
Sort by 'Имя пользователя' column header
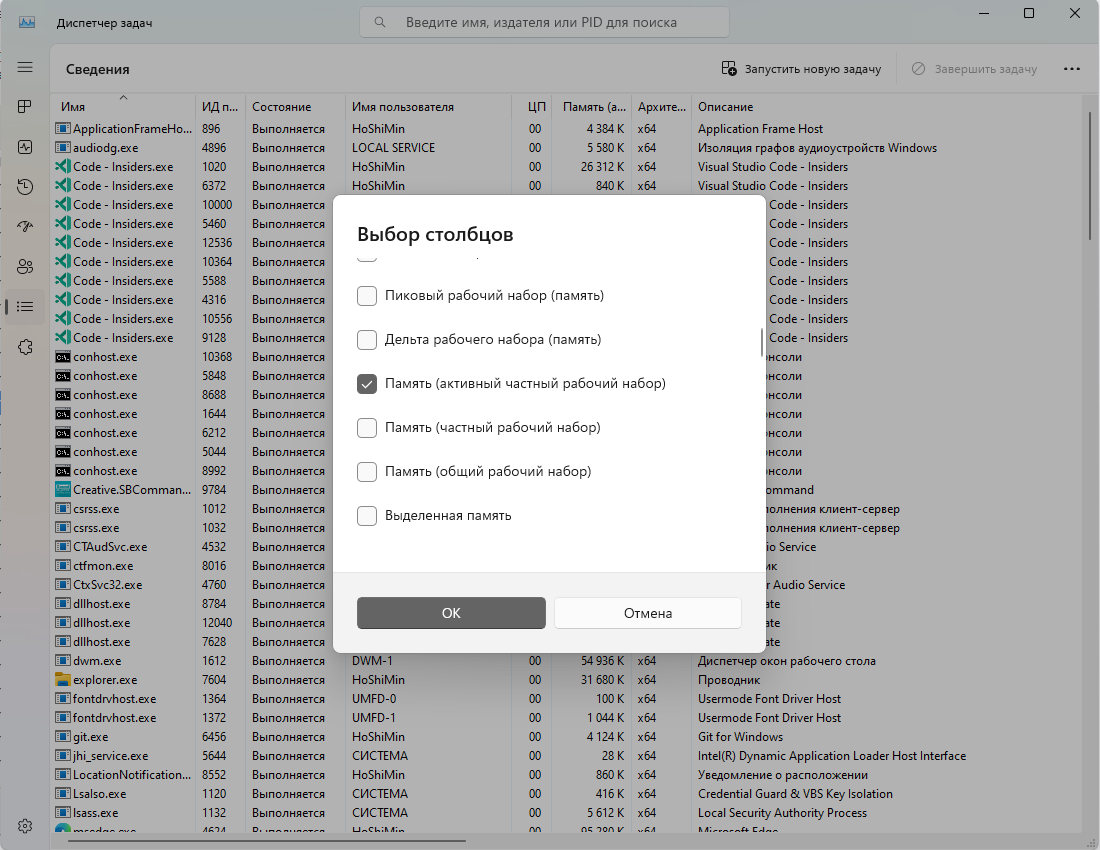coord(402,107)
